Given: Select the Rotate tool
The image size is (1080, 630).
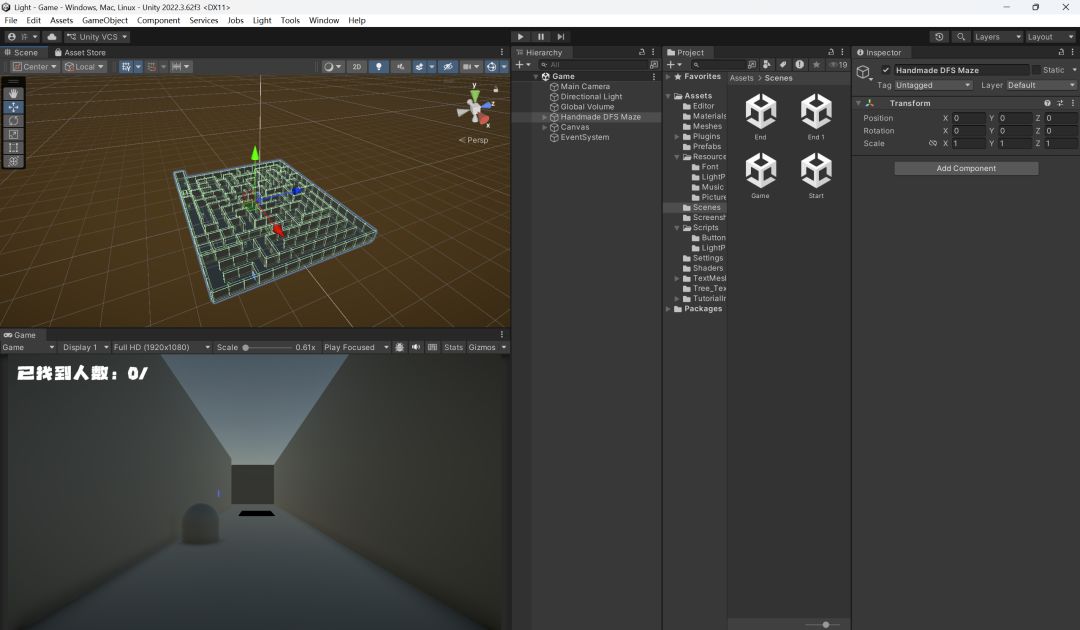Looking at the screenshot, I should pos(13,120).
